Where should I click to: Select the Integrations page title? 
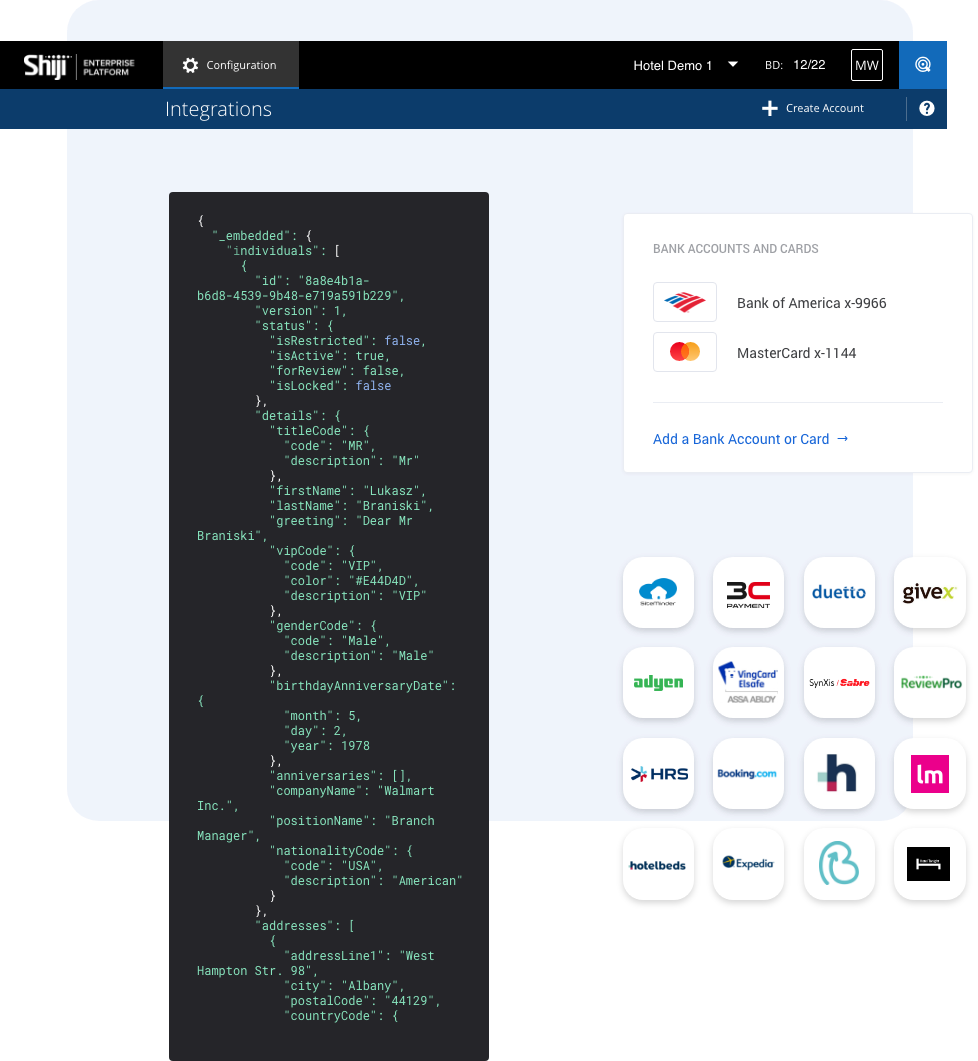[218, 109]
